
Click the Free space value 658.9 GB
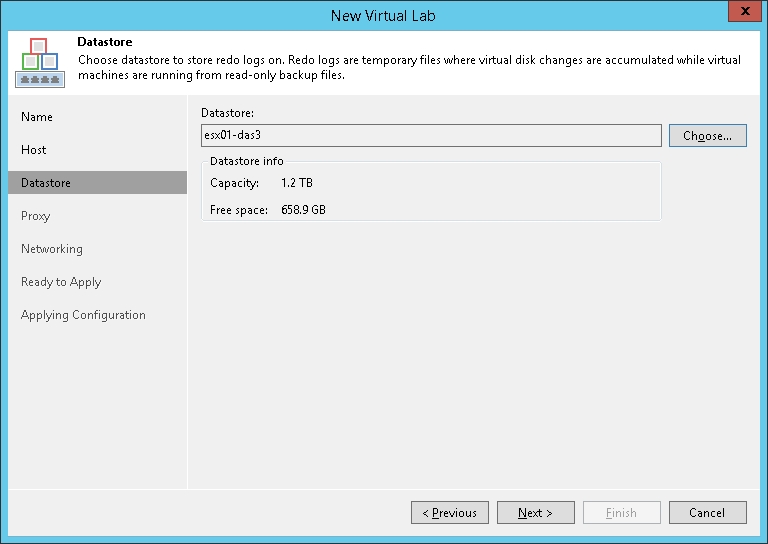[x=303, y=210]
